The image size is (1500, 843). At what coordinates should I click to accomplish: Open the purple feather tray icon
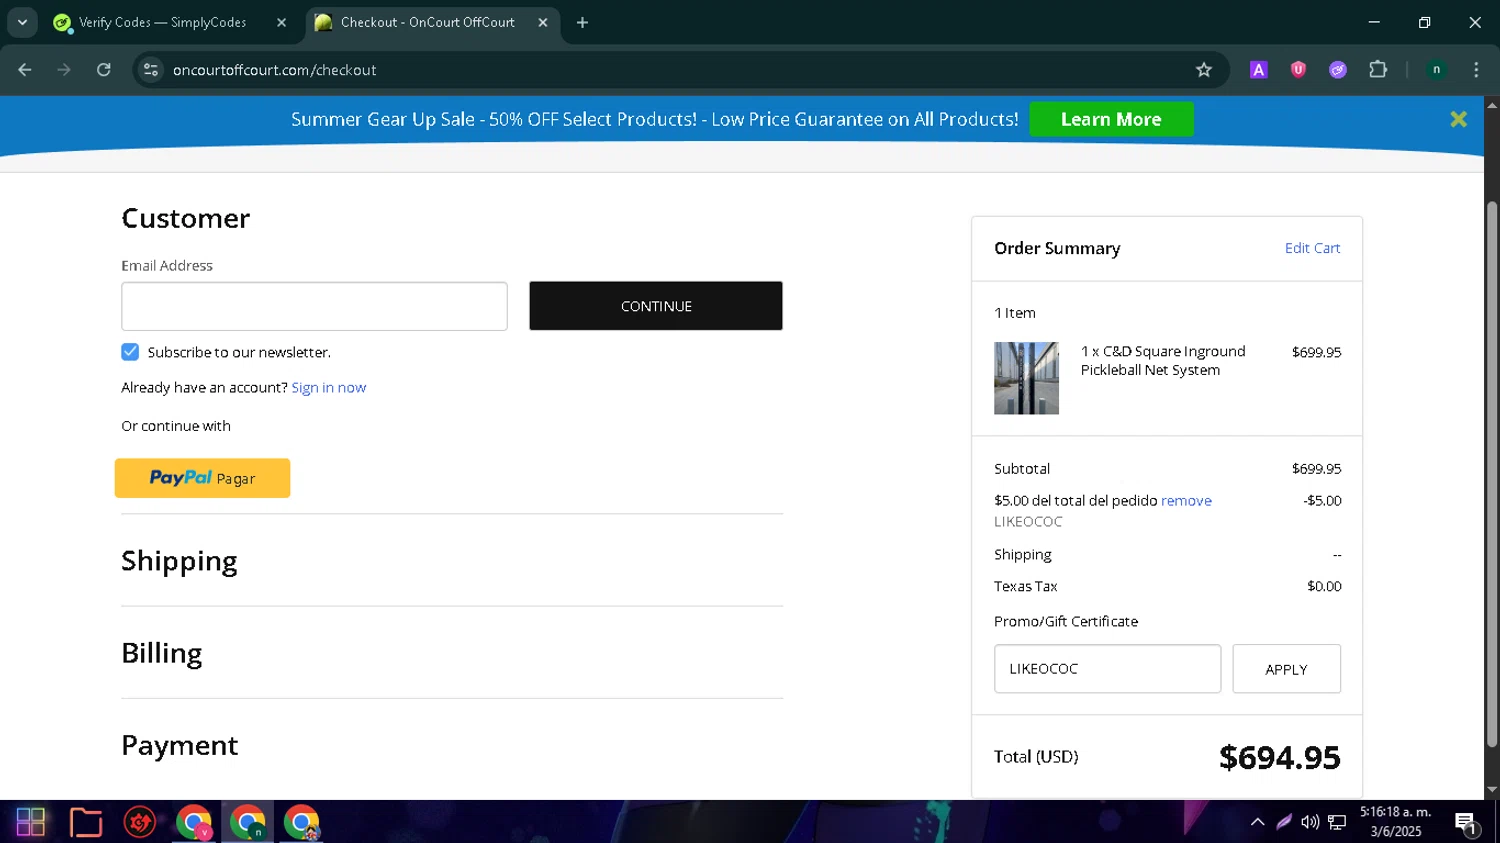(1284, 822)
